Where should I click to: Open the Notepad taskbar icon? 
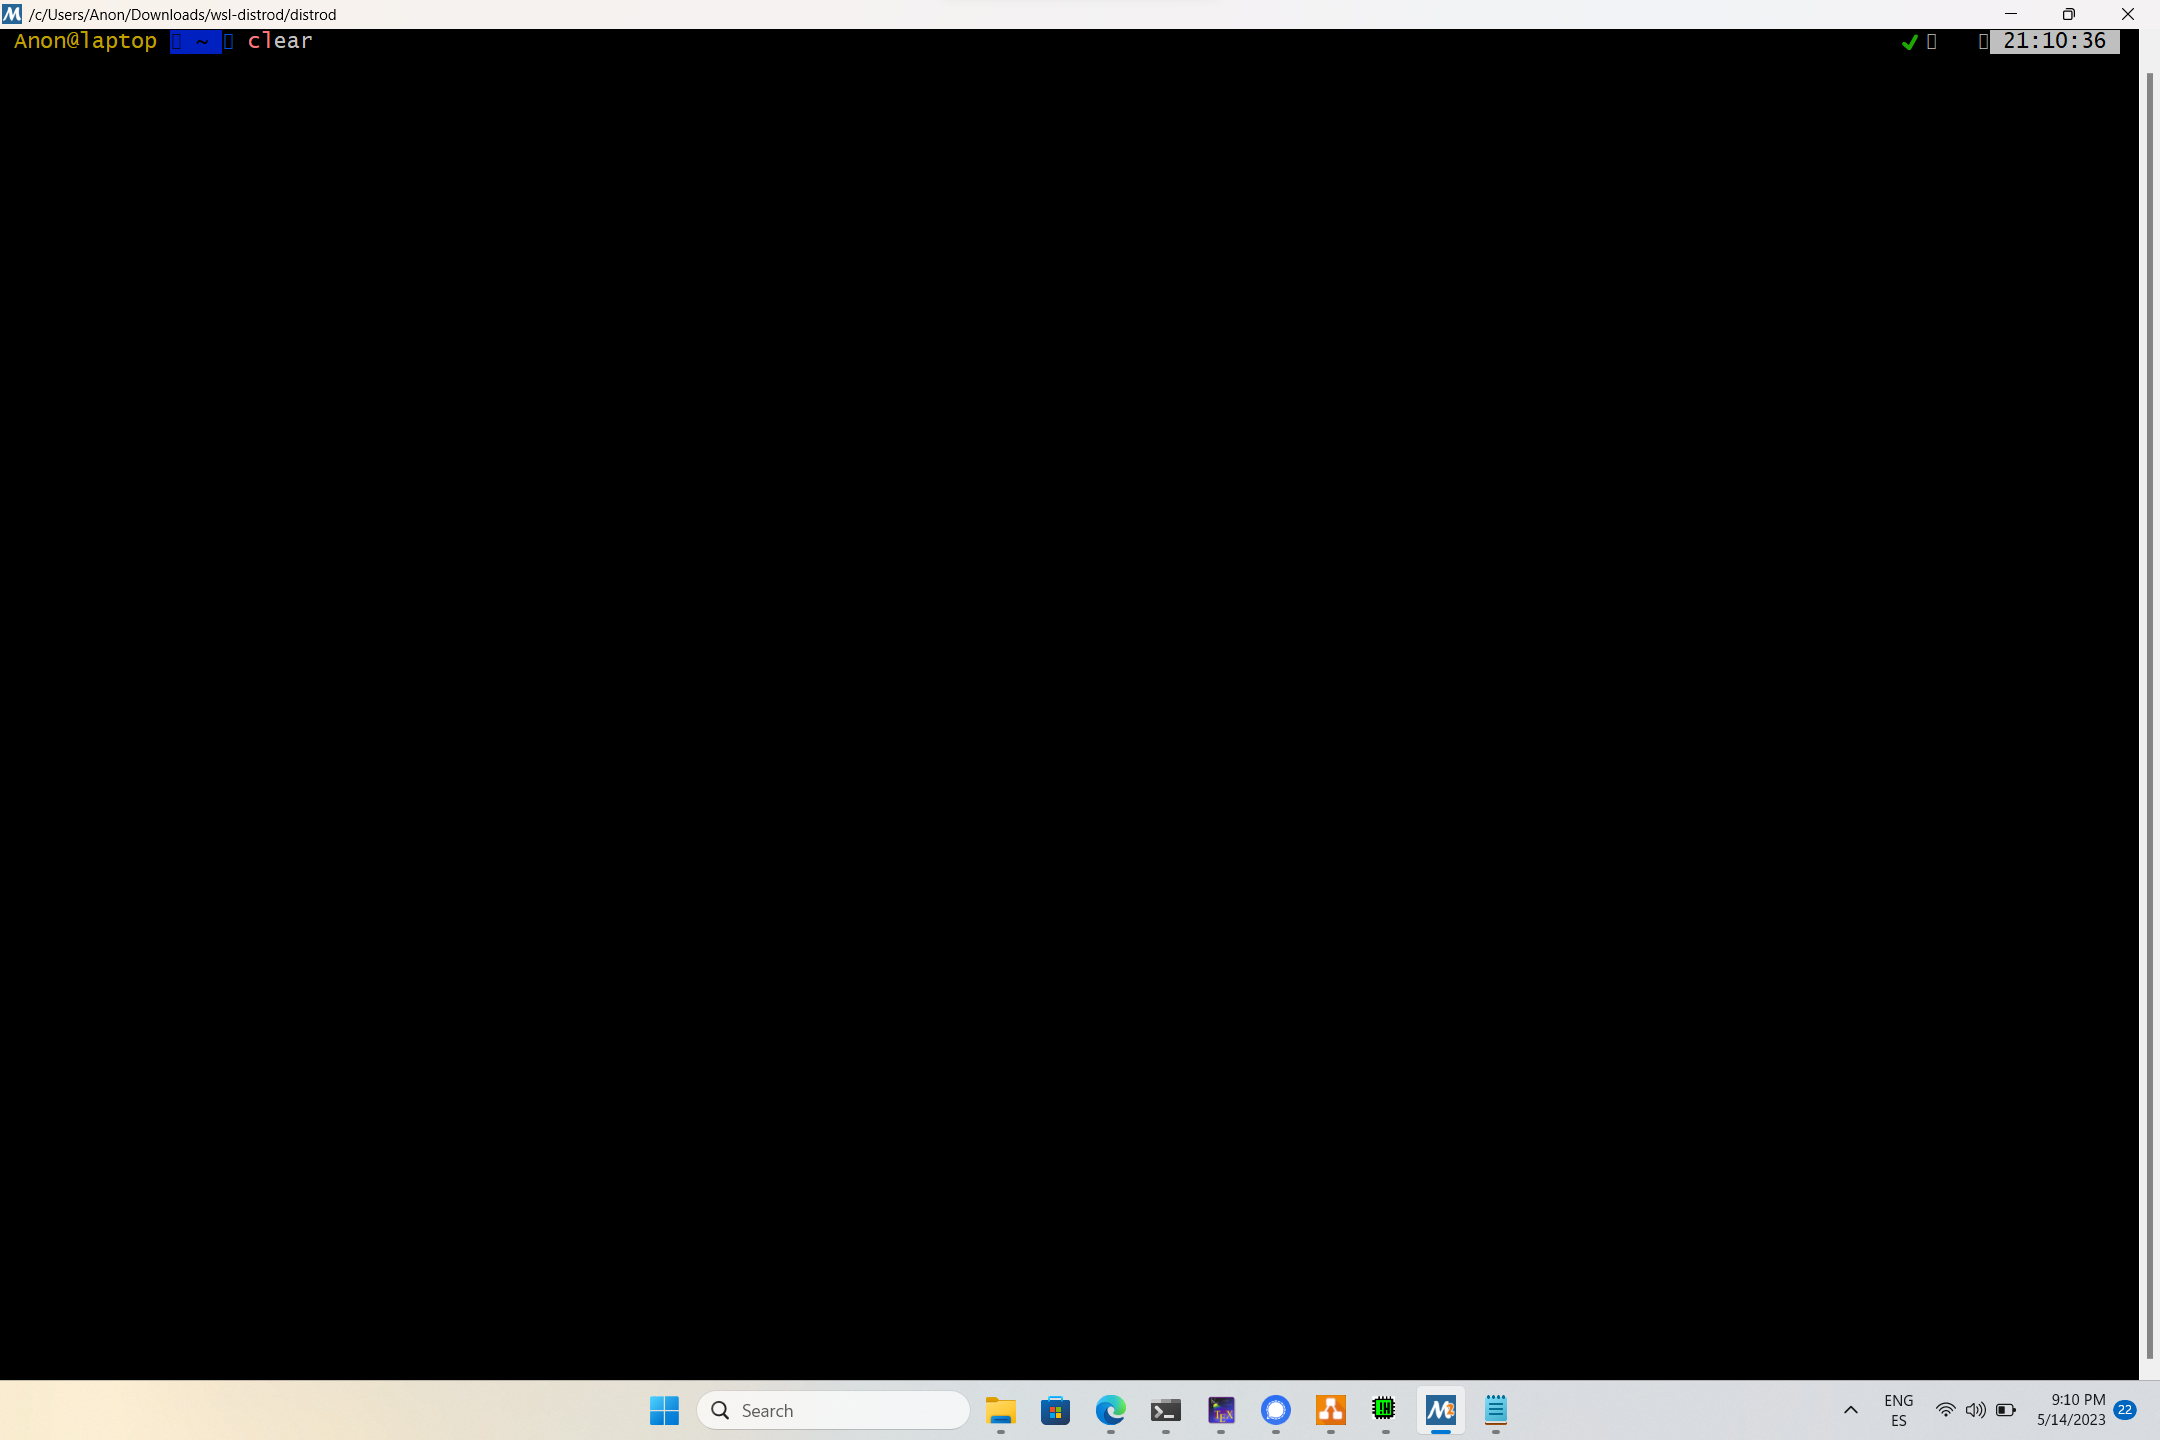(1496, 1410)
